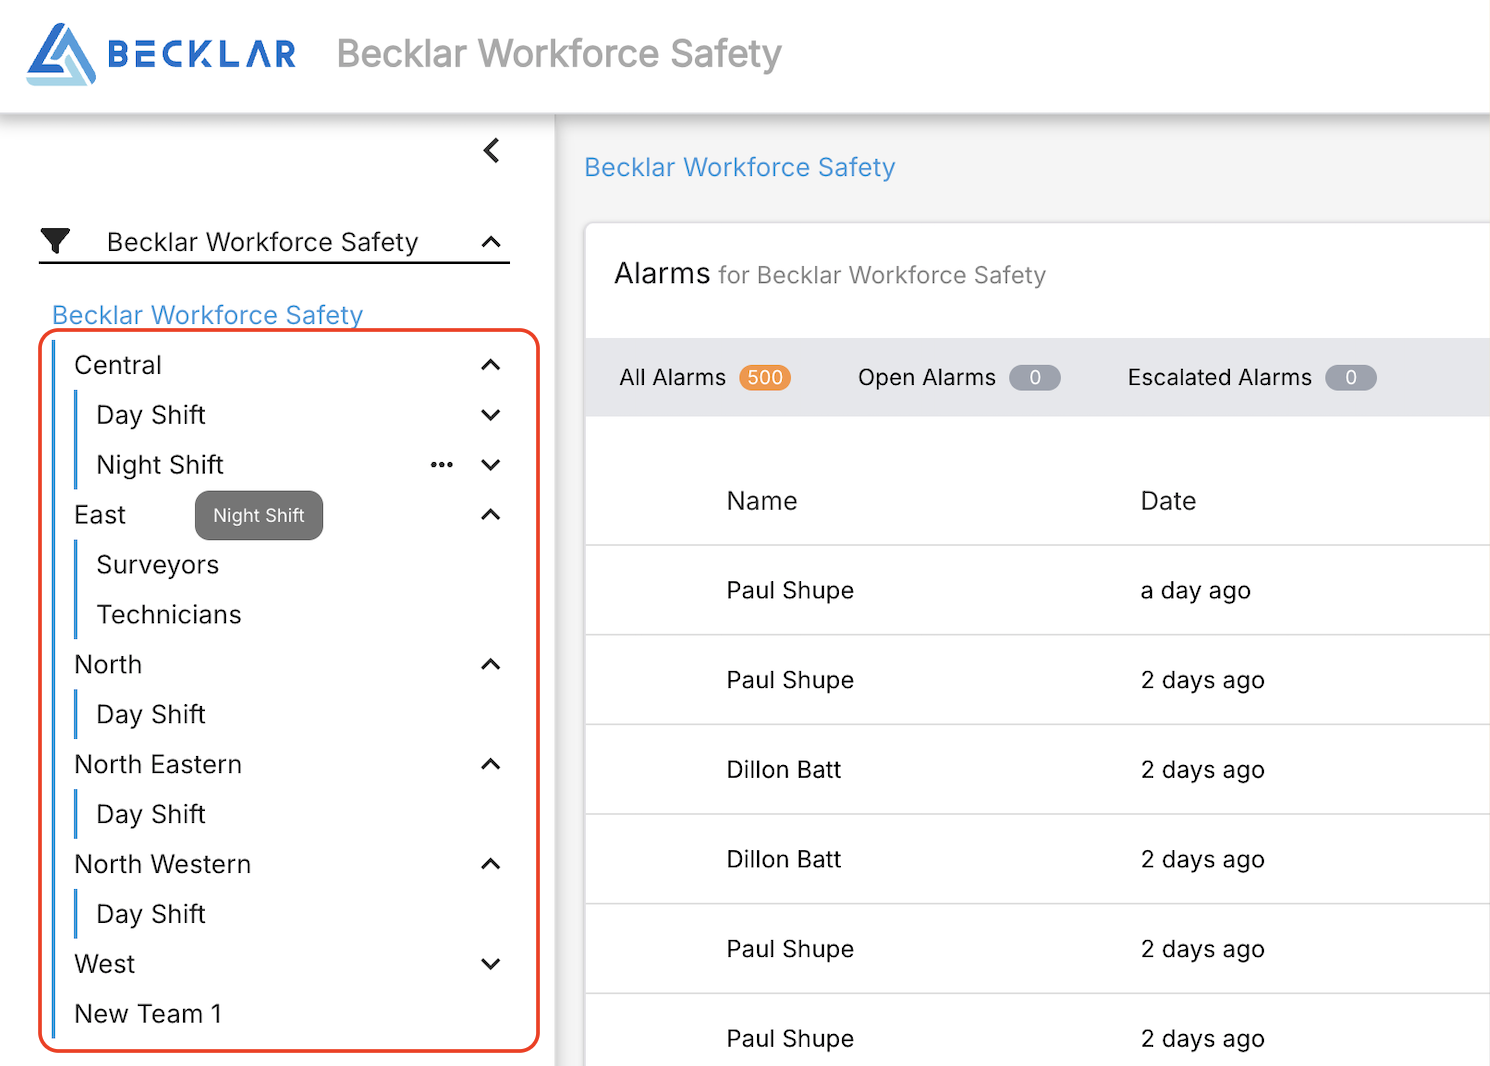Switch to the All Alarms tab
Image resolution: width=1490 pixels, height=1066 pixels.
(x=705, y=377)
